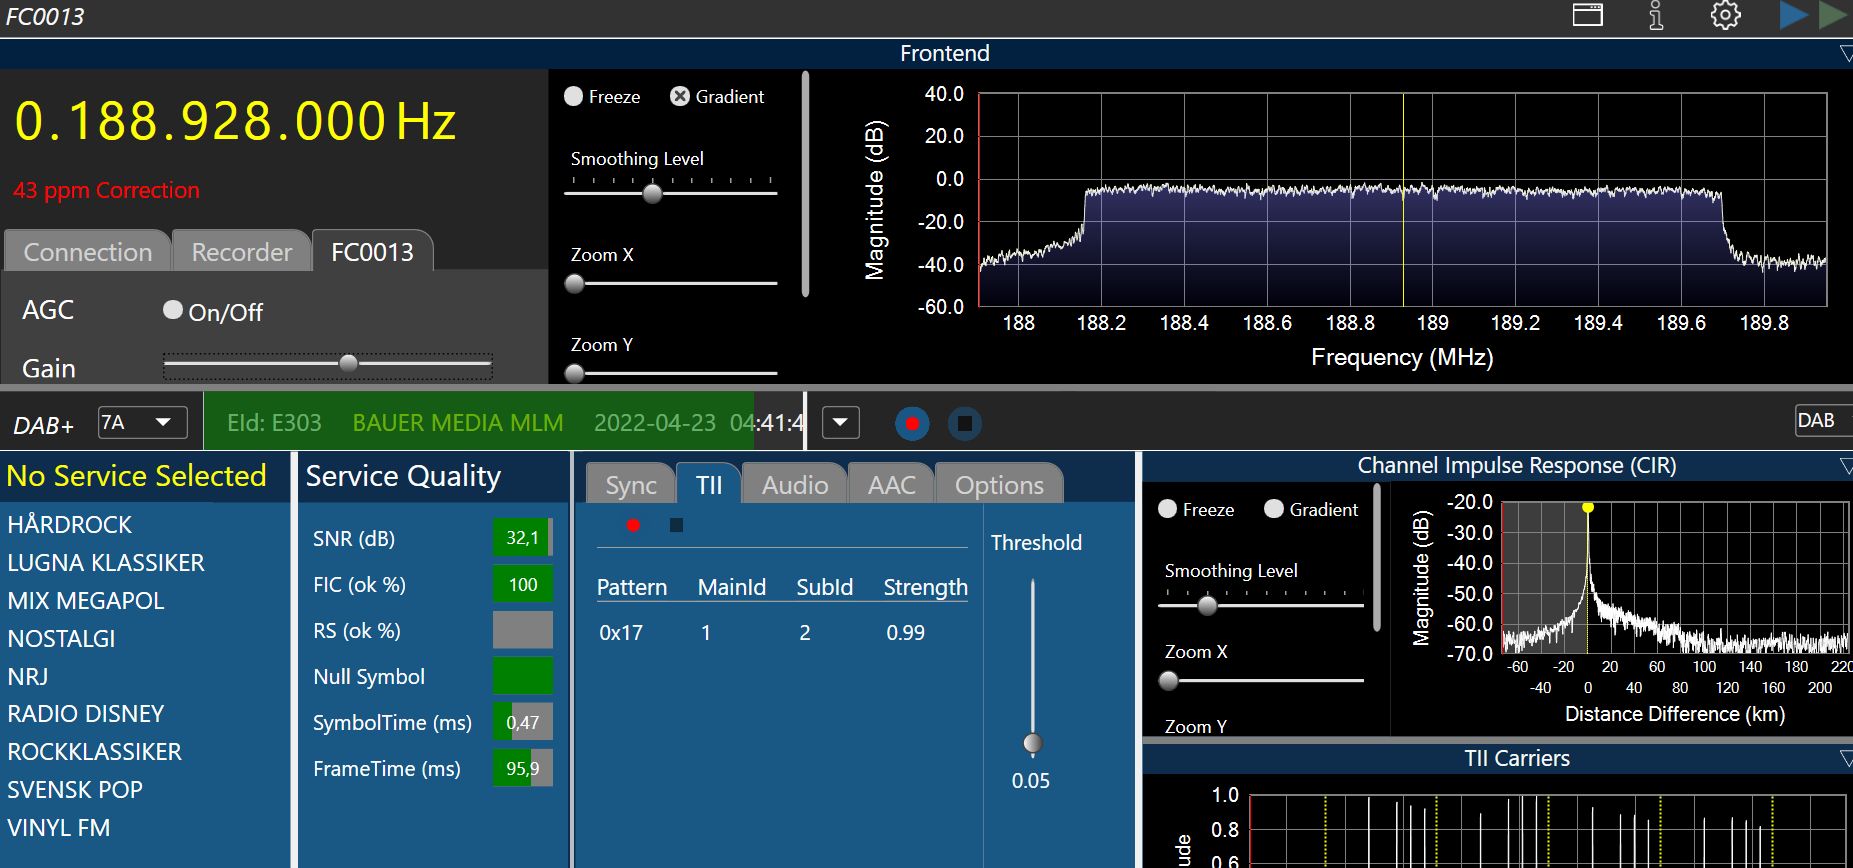Open the Recorder tab

click(x=242, y=252)
